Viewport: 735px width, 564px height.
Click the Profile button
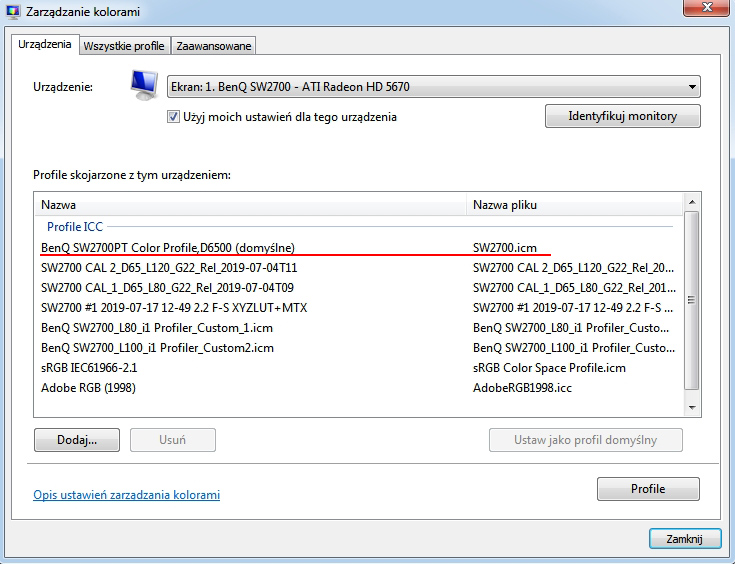point(648,489)
